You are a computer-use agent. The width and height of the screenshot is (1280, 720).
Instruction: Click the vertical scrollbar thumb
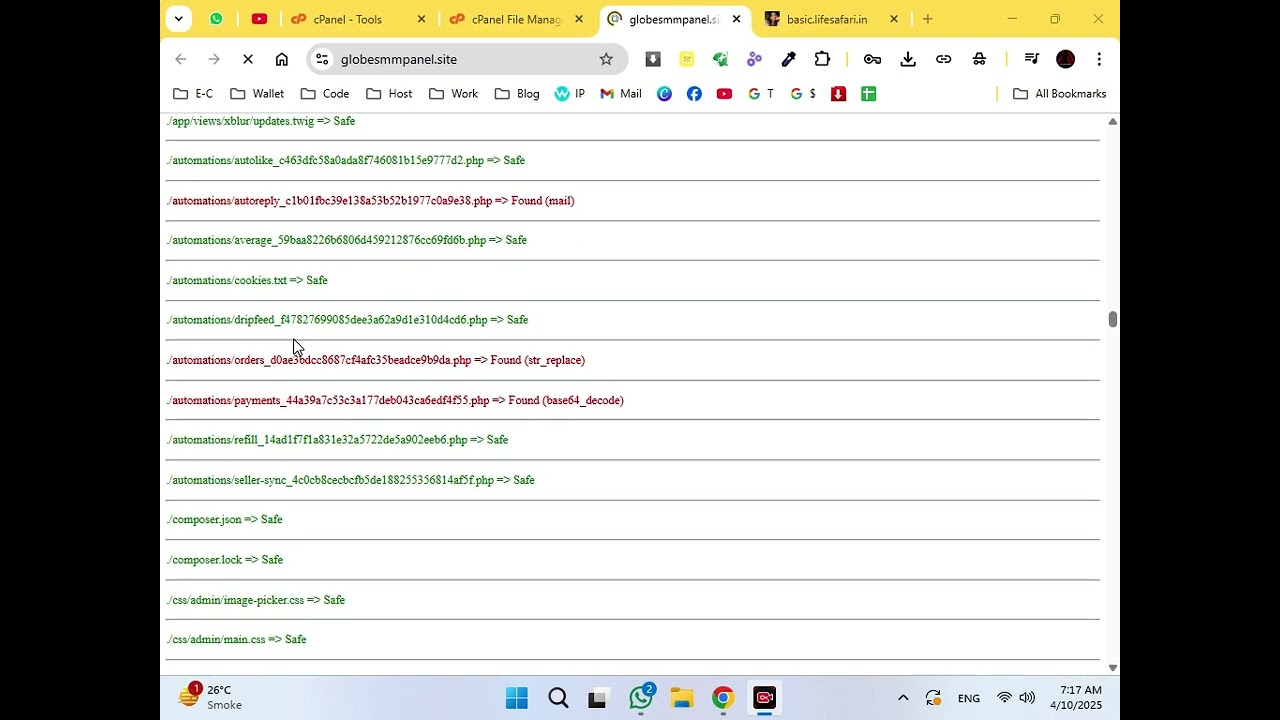1112,319
